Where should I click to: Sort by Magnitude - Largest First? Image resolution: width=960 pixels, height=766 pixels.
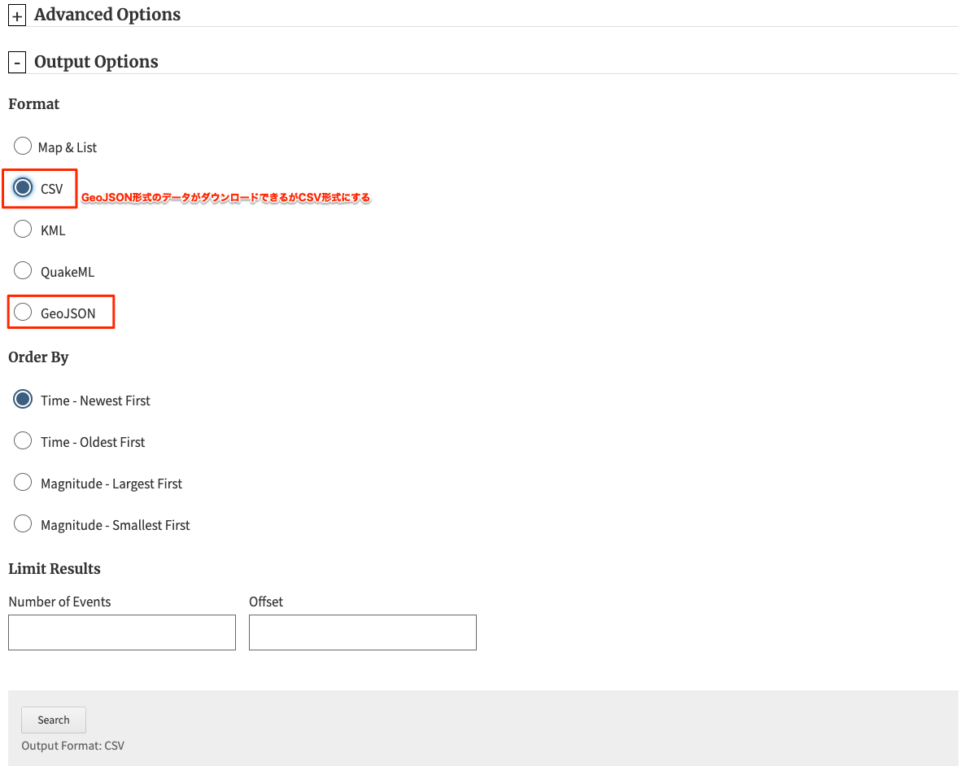[22, 482]
